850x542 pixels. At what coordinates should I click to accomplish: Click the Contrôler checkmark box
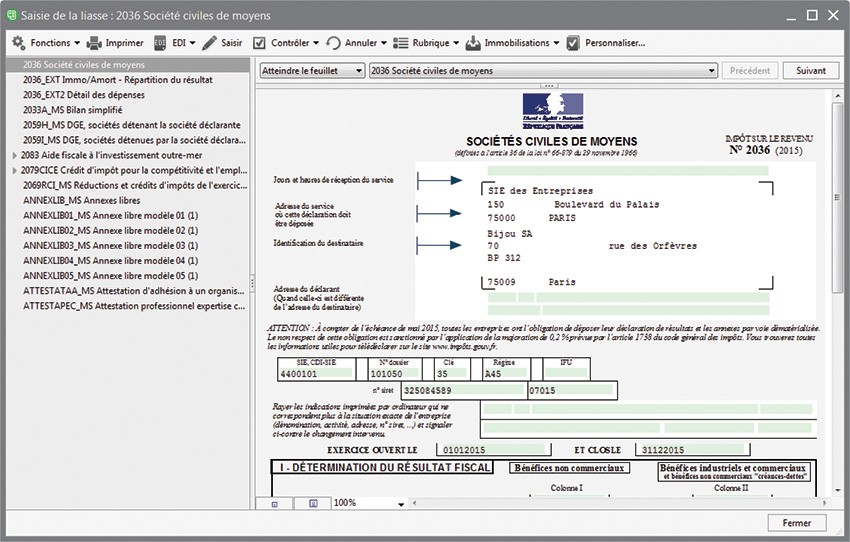tap(260, 43)
